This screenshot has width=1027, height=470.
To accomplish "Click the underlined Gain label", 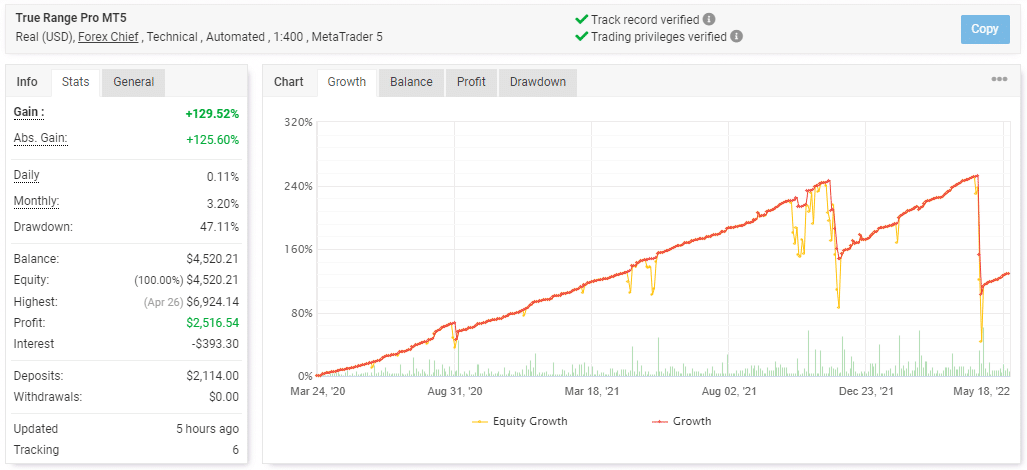I will (x=29, y=112).
